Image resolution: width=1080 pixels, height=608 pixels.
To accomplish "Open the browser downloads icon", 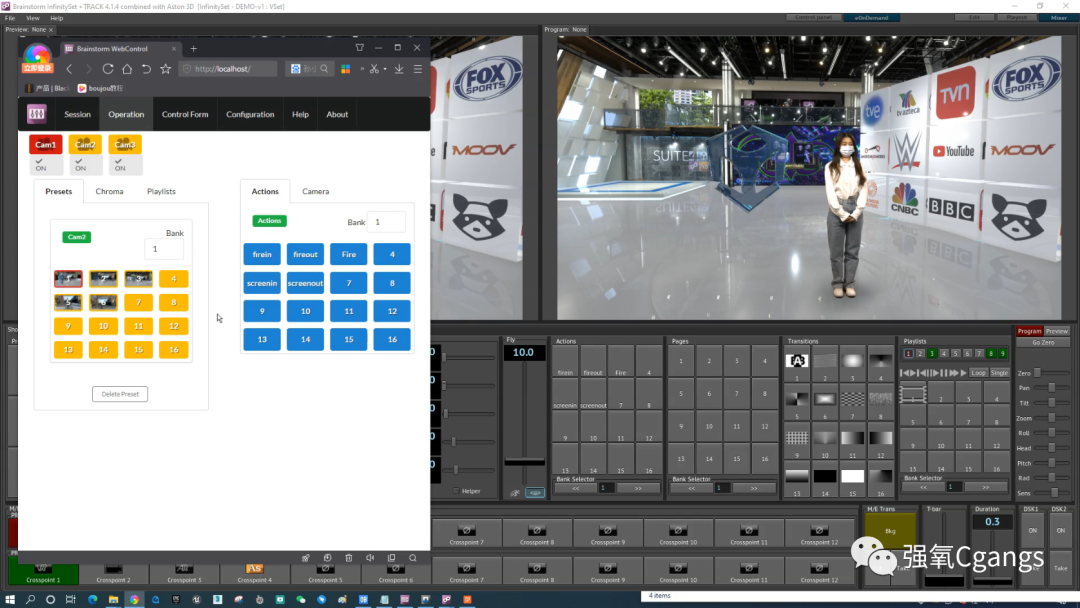I will tap(399, 69).
